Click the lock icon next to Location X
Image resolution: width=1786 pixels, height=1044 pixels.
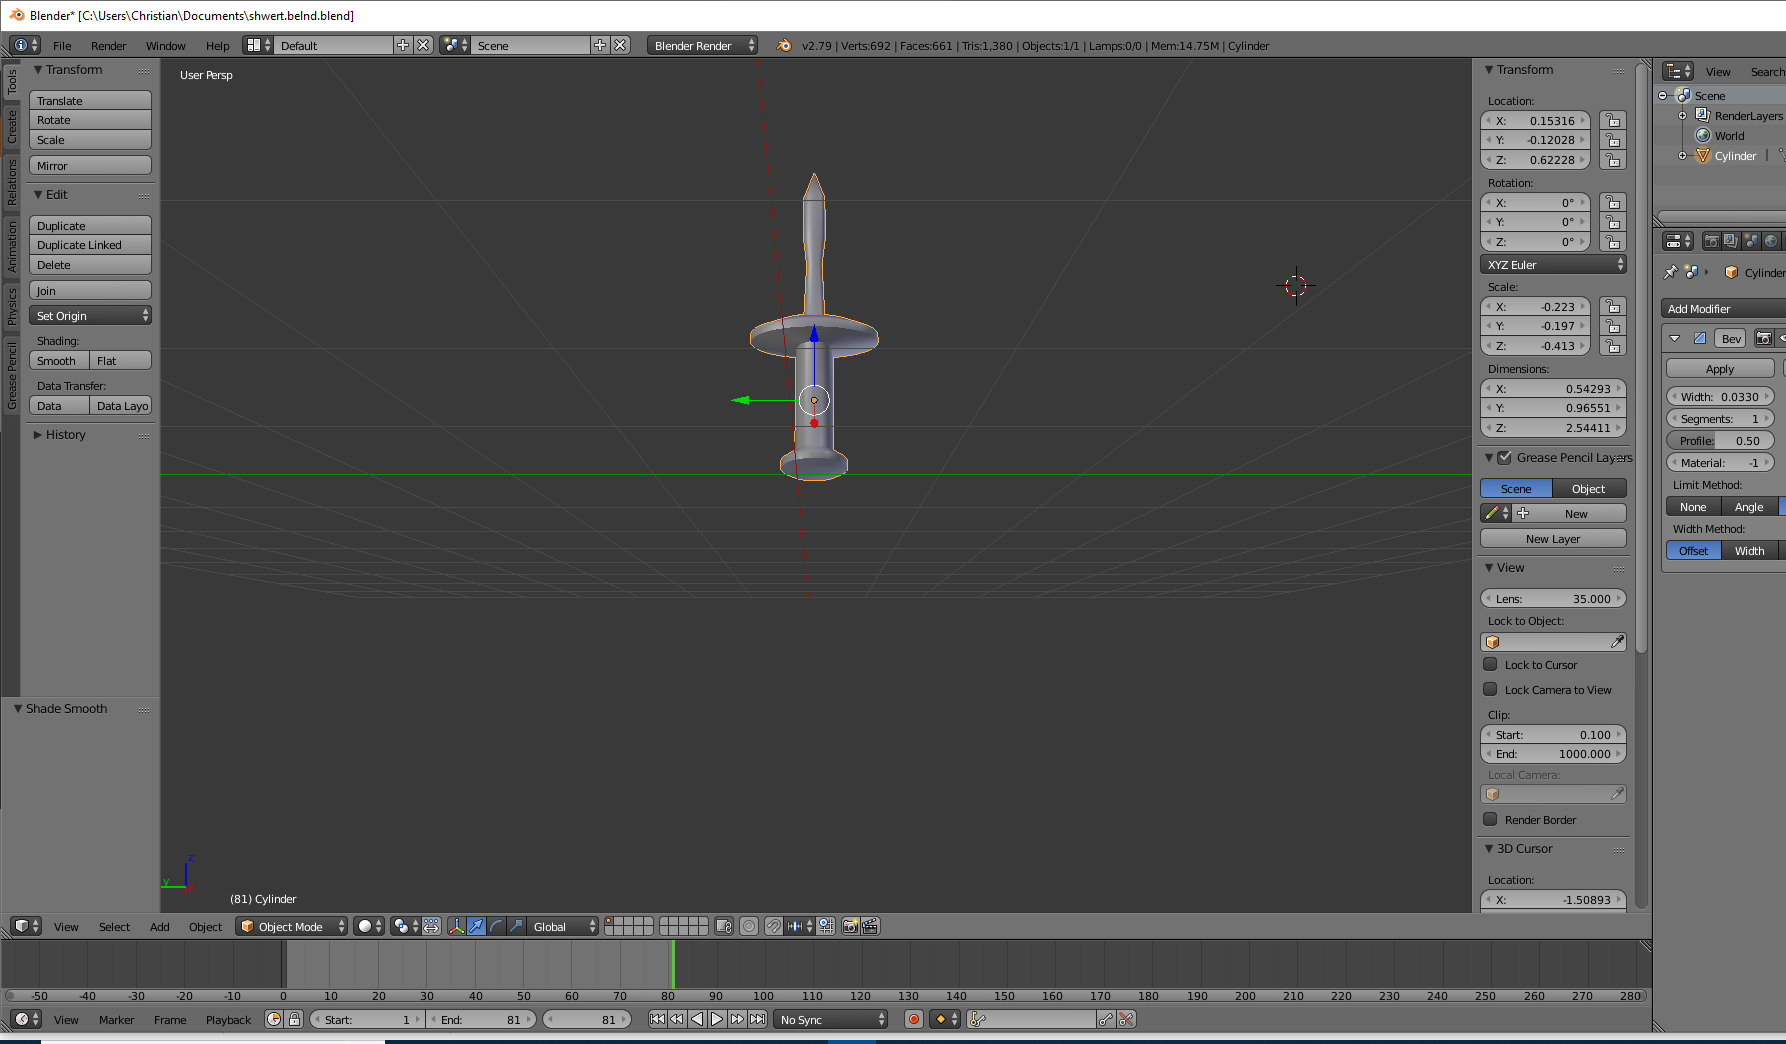[1612, 121]
